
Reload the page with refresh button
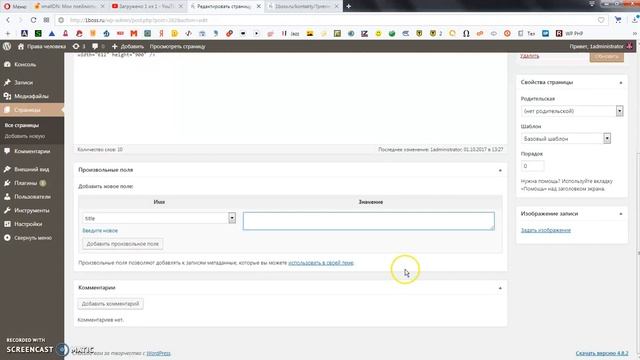[x=33, y=20]
